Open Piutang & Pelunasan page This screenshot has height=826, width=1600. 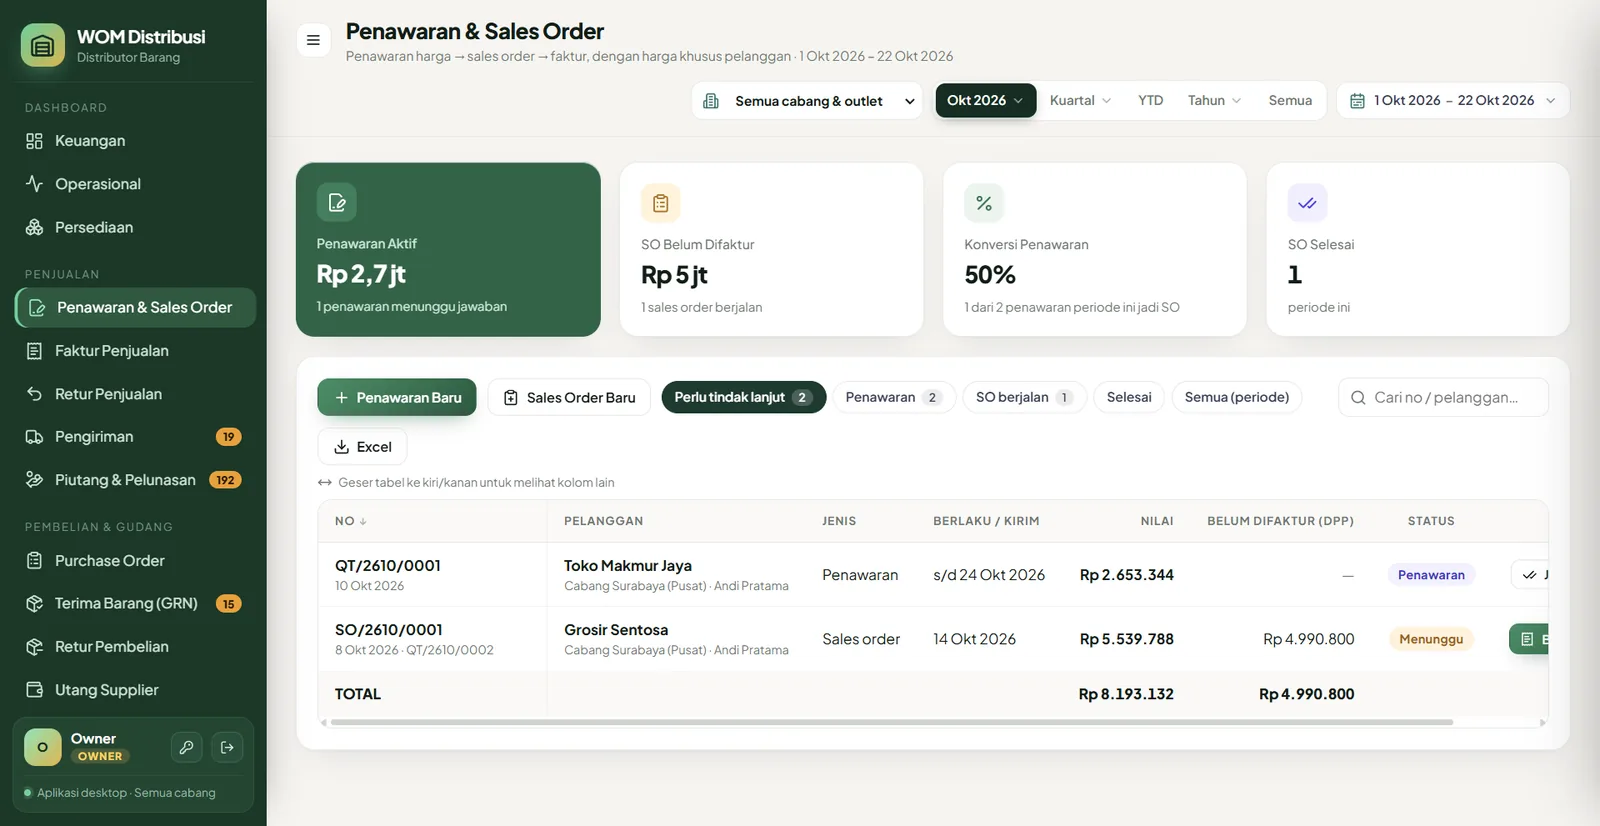[135, 480]
